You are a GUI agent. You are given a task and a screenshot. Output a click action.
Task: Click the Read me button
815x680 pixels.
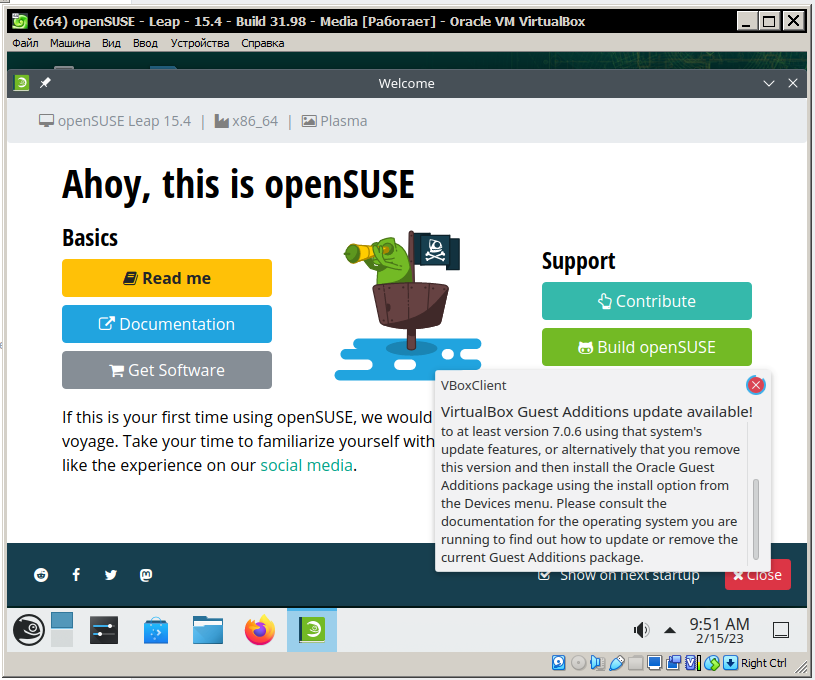[x=167, y=278]
